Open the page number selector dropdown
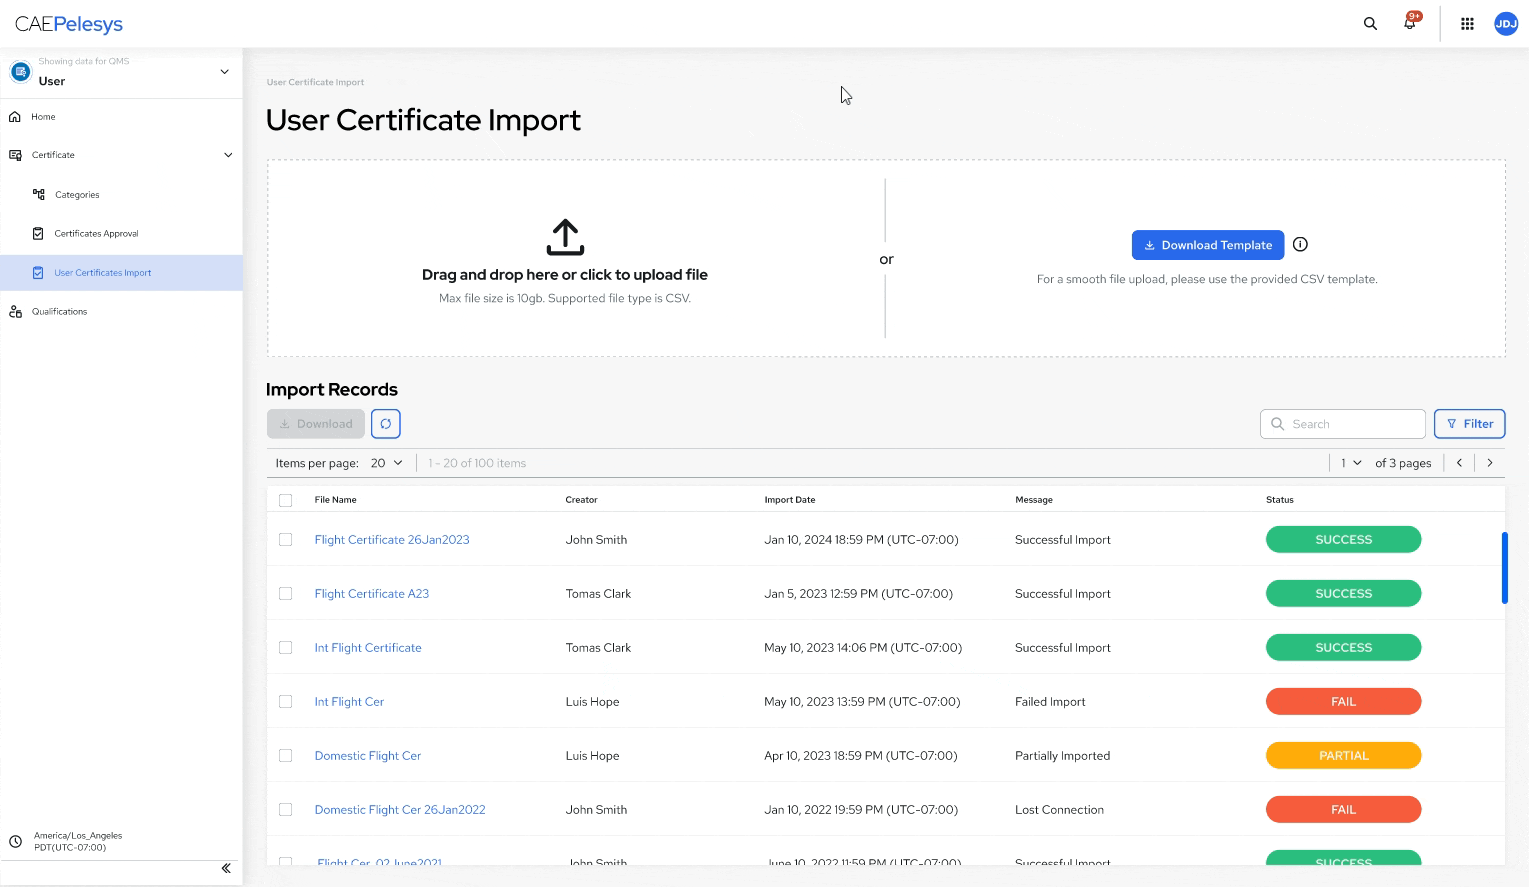Screen dimensions: 1529x887 click(1351, 462)
